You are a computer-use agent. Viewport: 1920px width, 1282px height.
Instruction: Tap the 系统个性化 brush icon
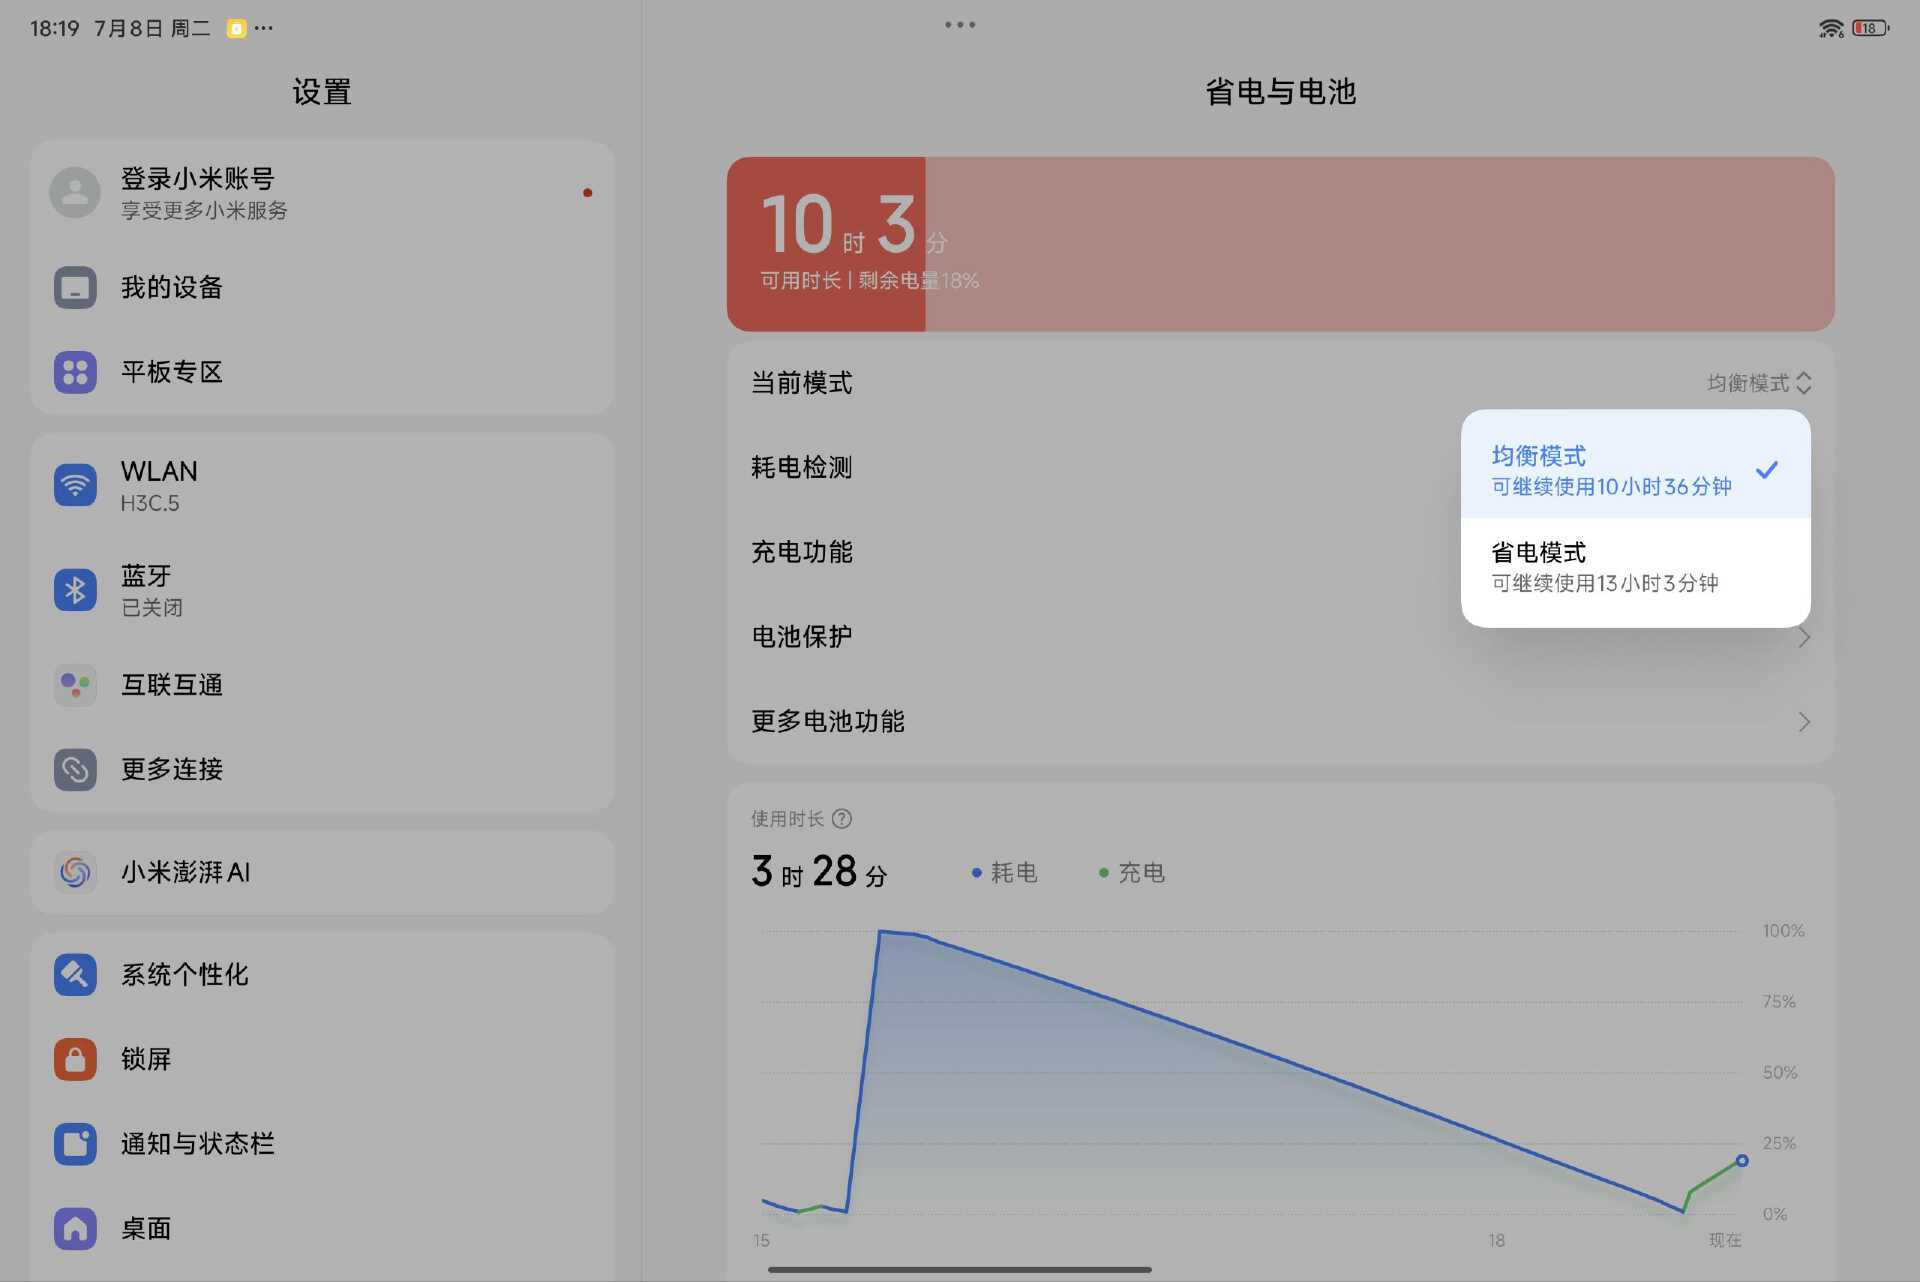(75, 974)
